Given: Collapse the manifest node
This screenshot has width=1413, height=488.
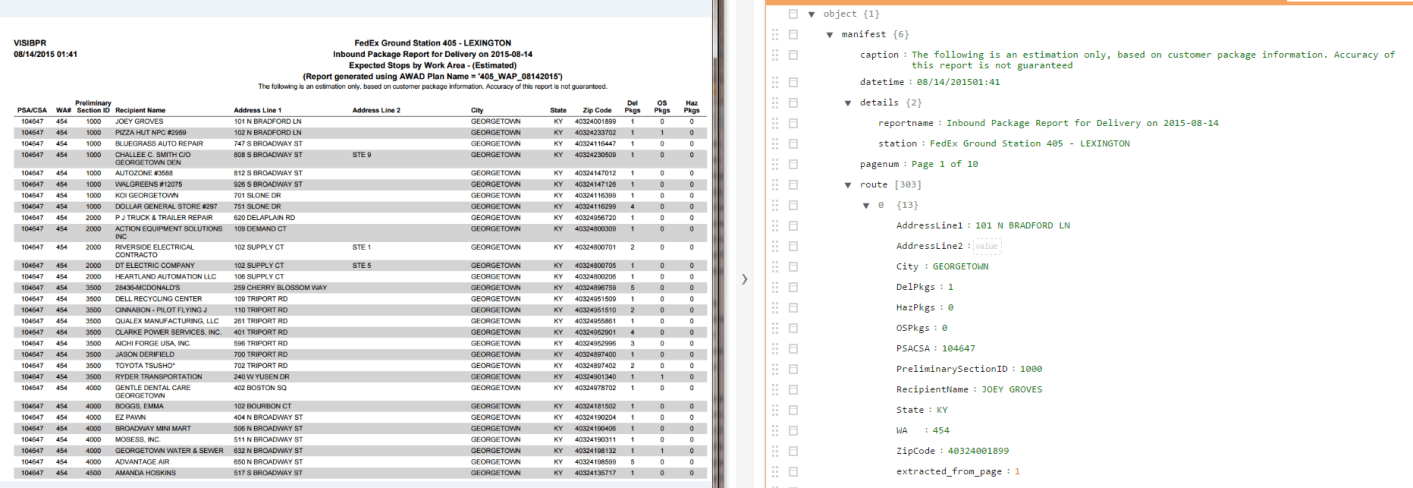Looking at the screenshot, I should 830,34.
